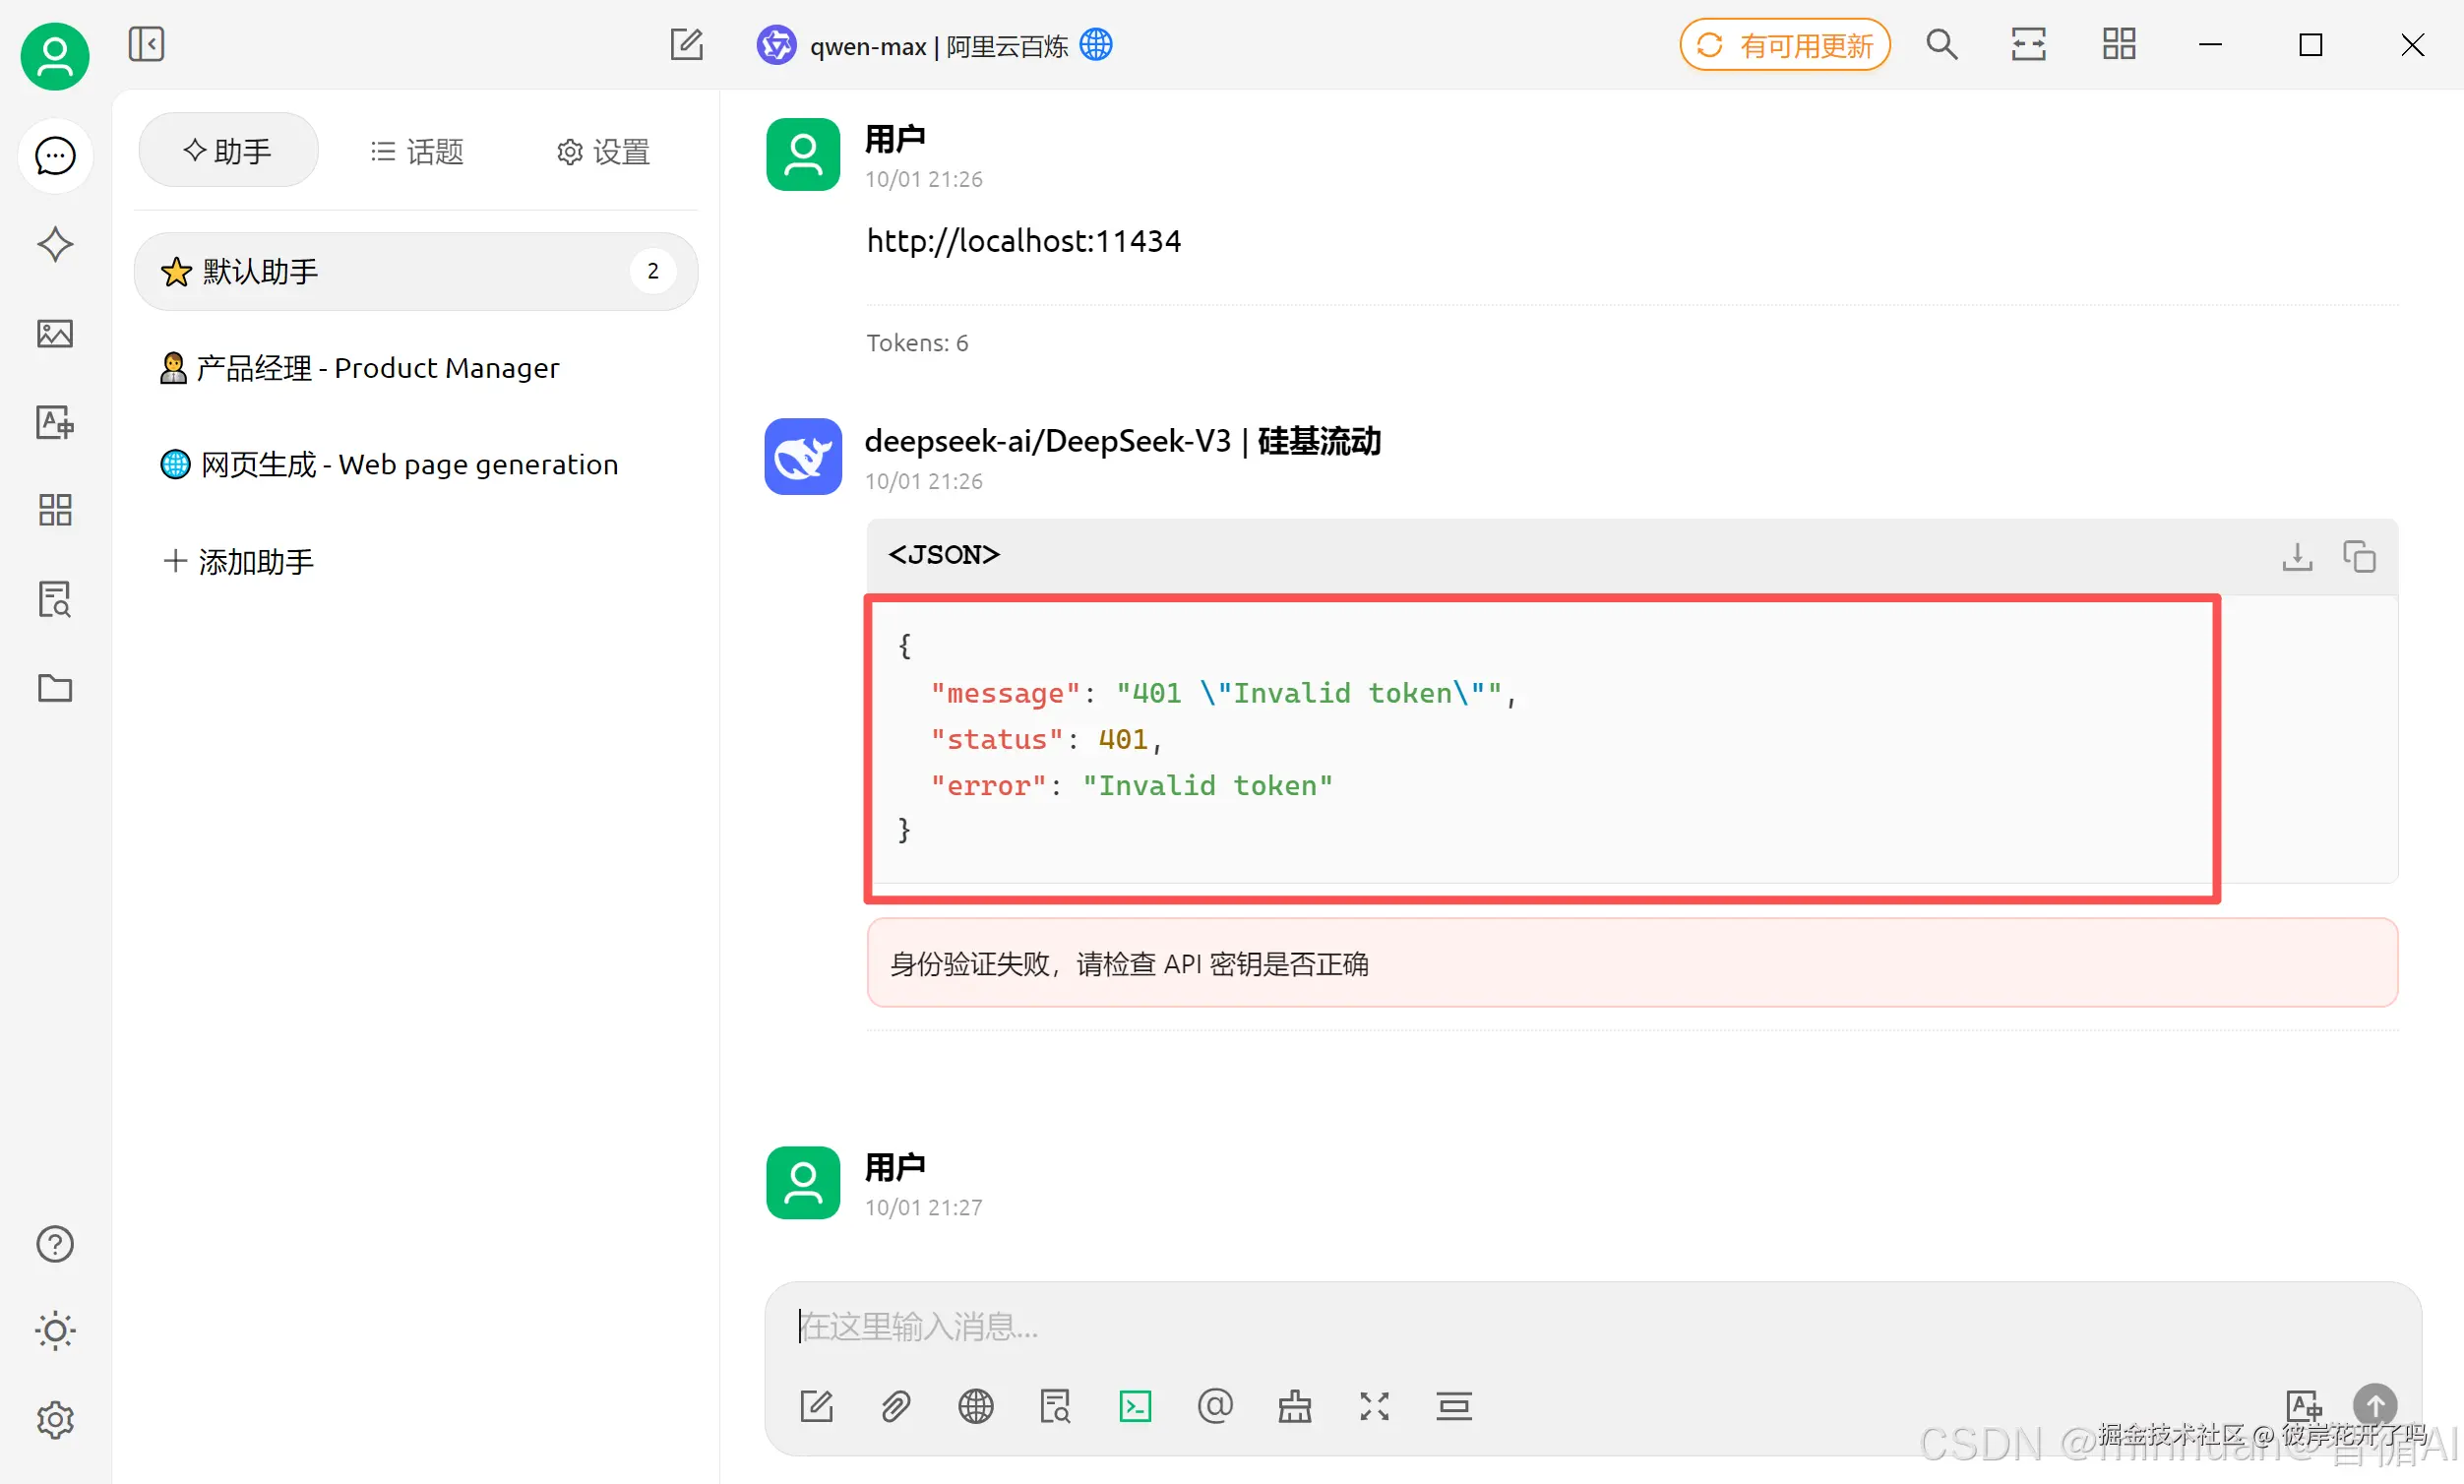The image size is (2464, 1484).
Task: Open the image generation sidebar icon
Action: coord(55,333)
